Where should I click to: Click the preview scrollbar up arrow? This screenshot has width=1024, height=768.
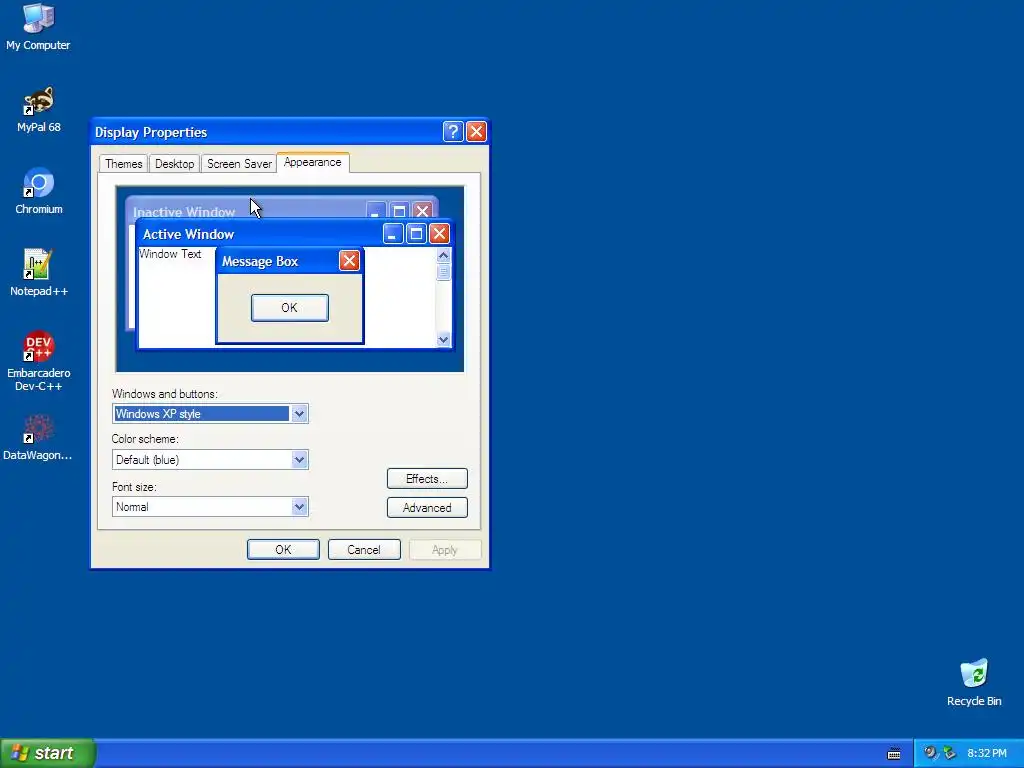tap(443, 255)
